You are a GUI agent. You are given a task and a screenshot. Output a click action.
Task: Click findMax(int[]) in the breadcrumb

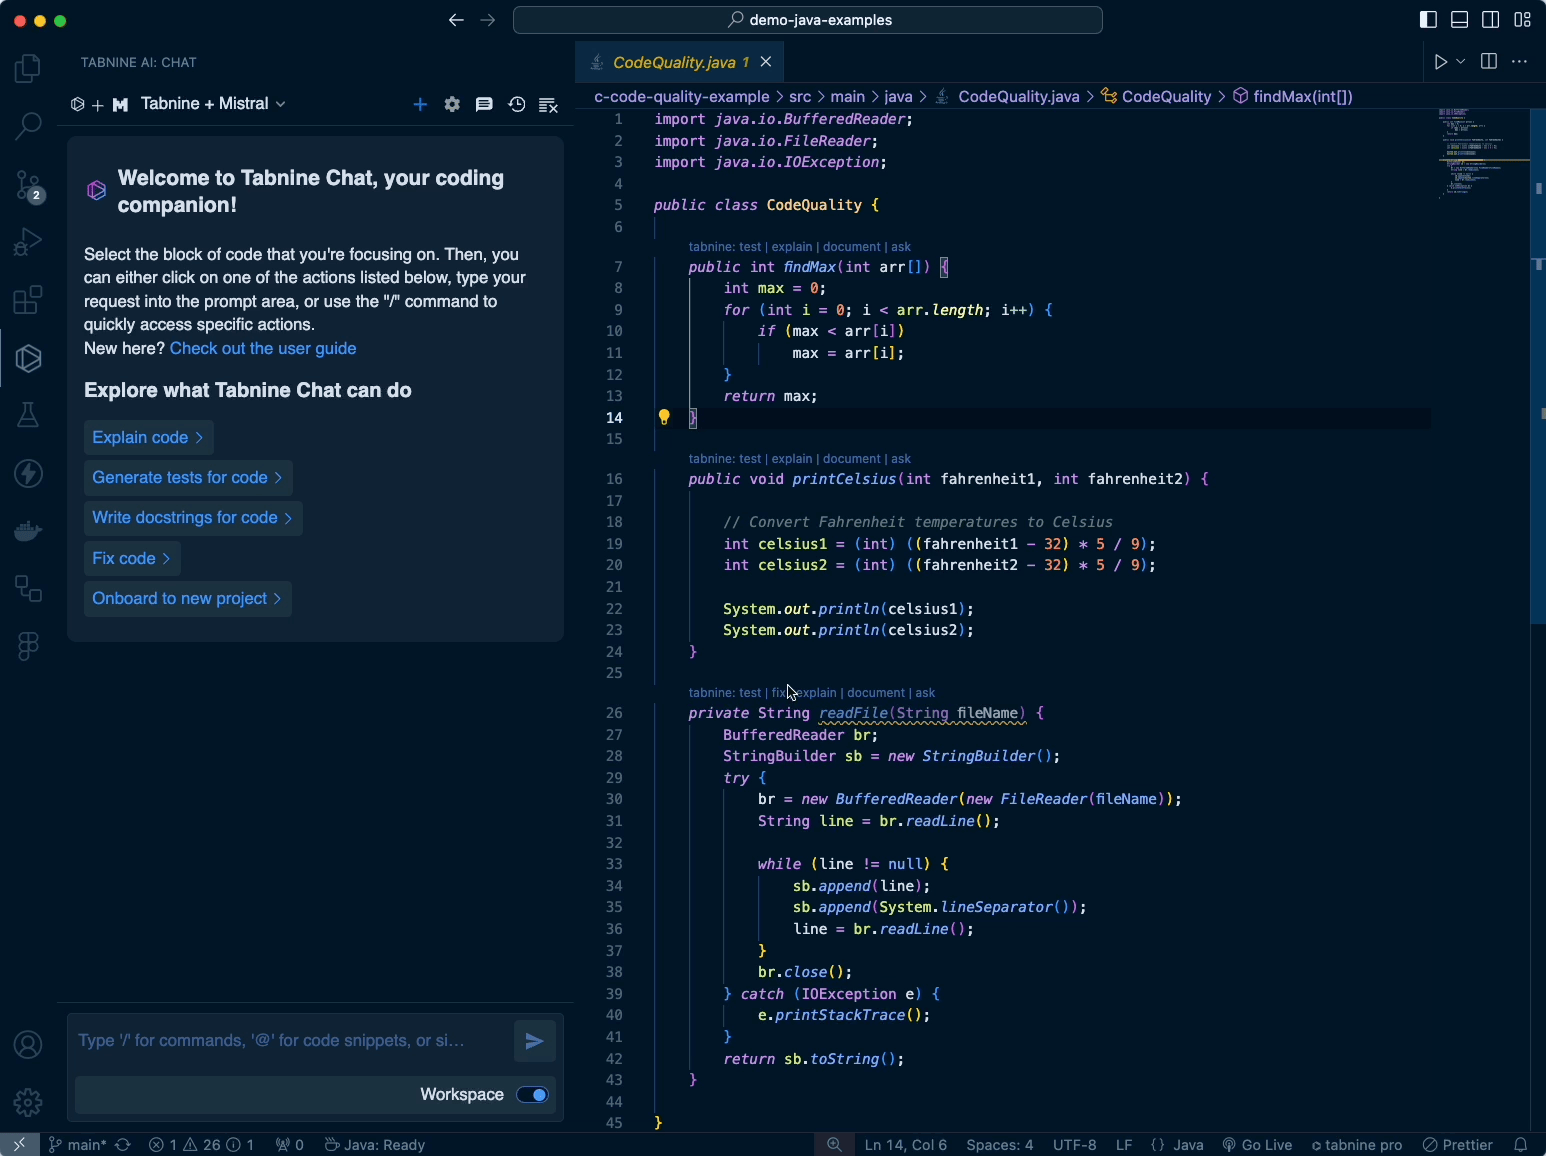click(1302, 97)
